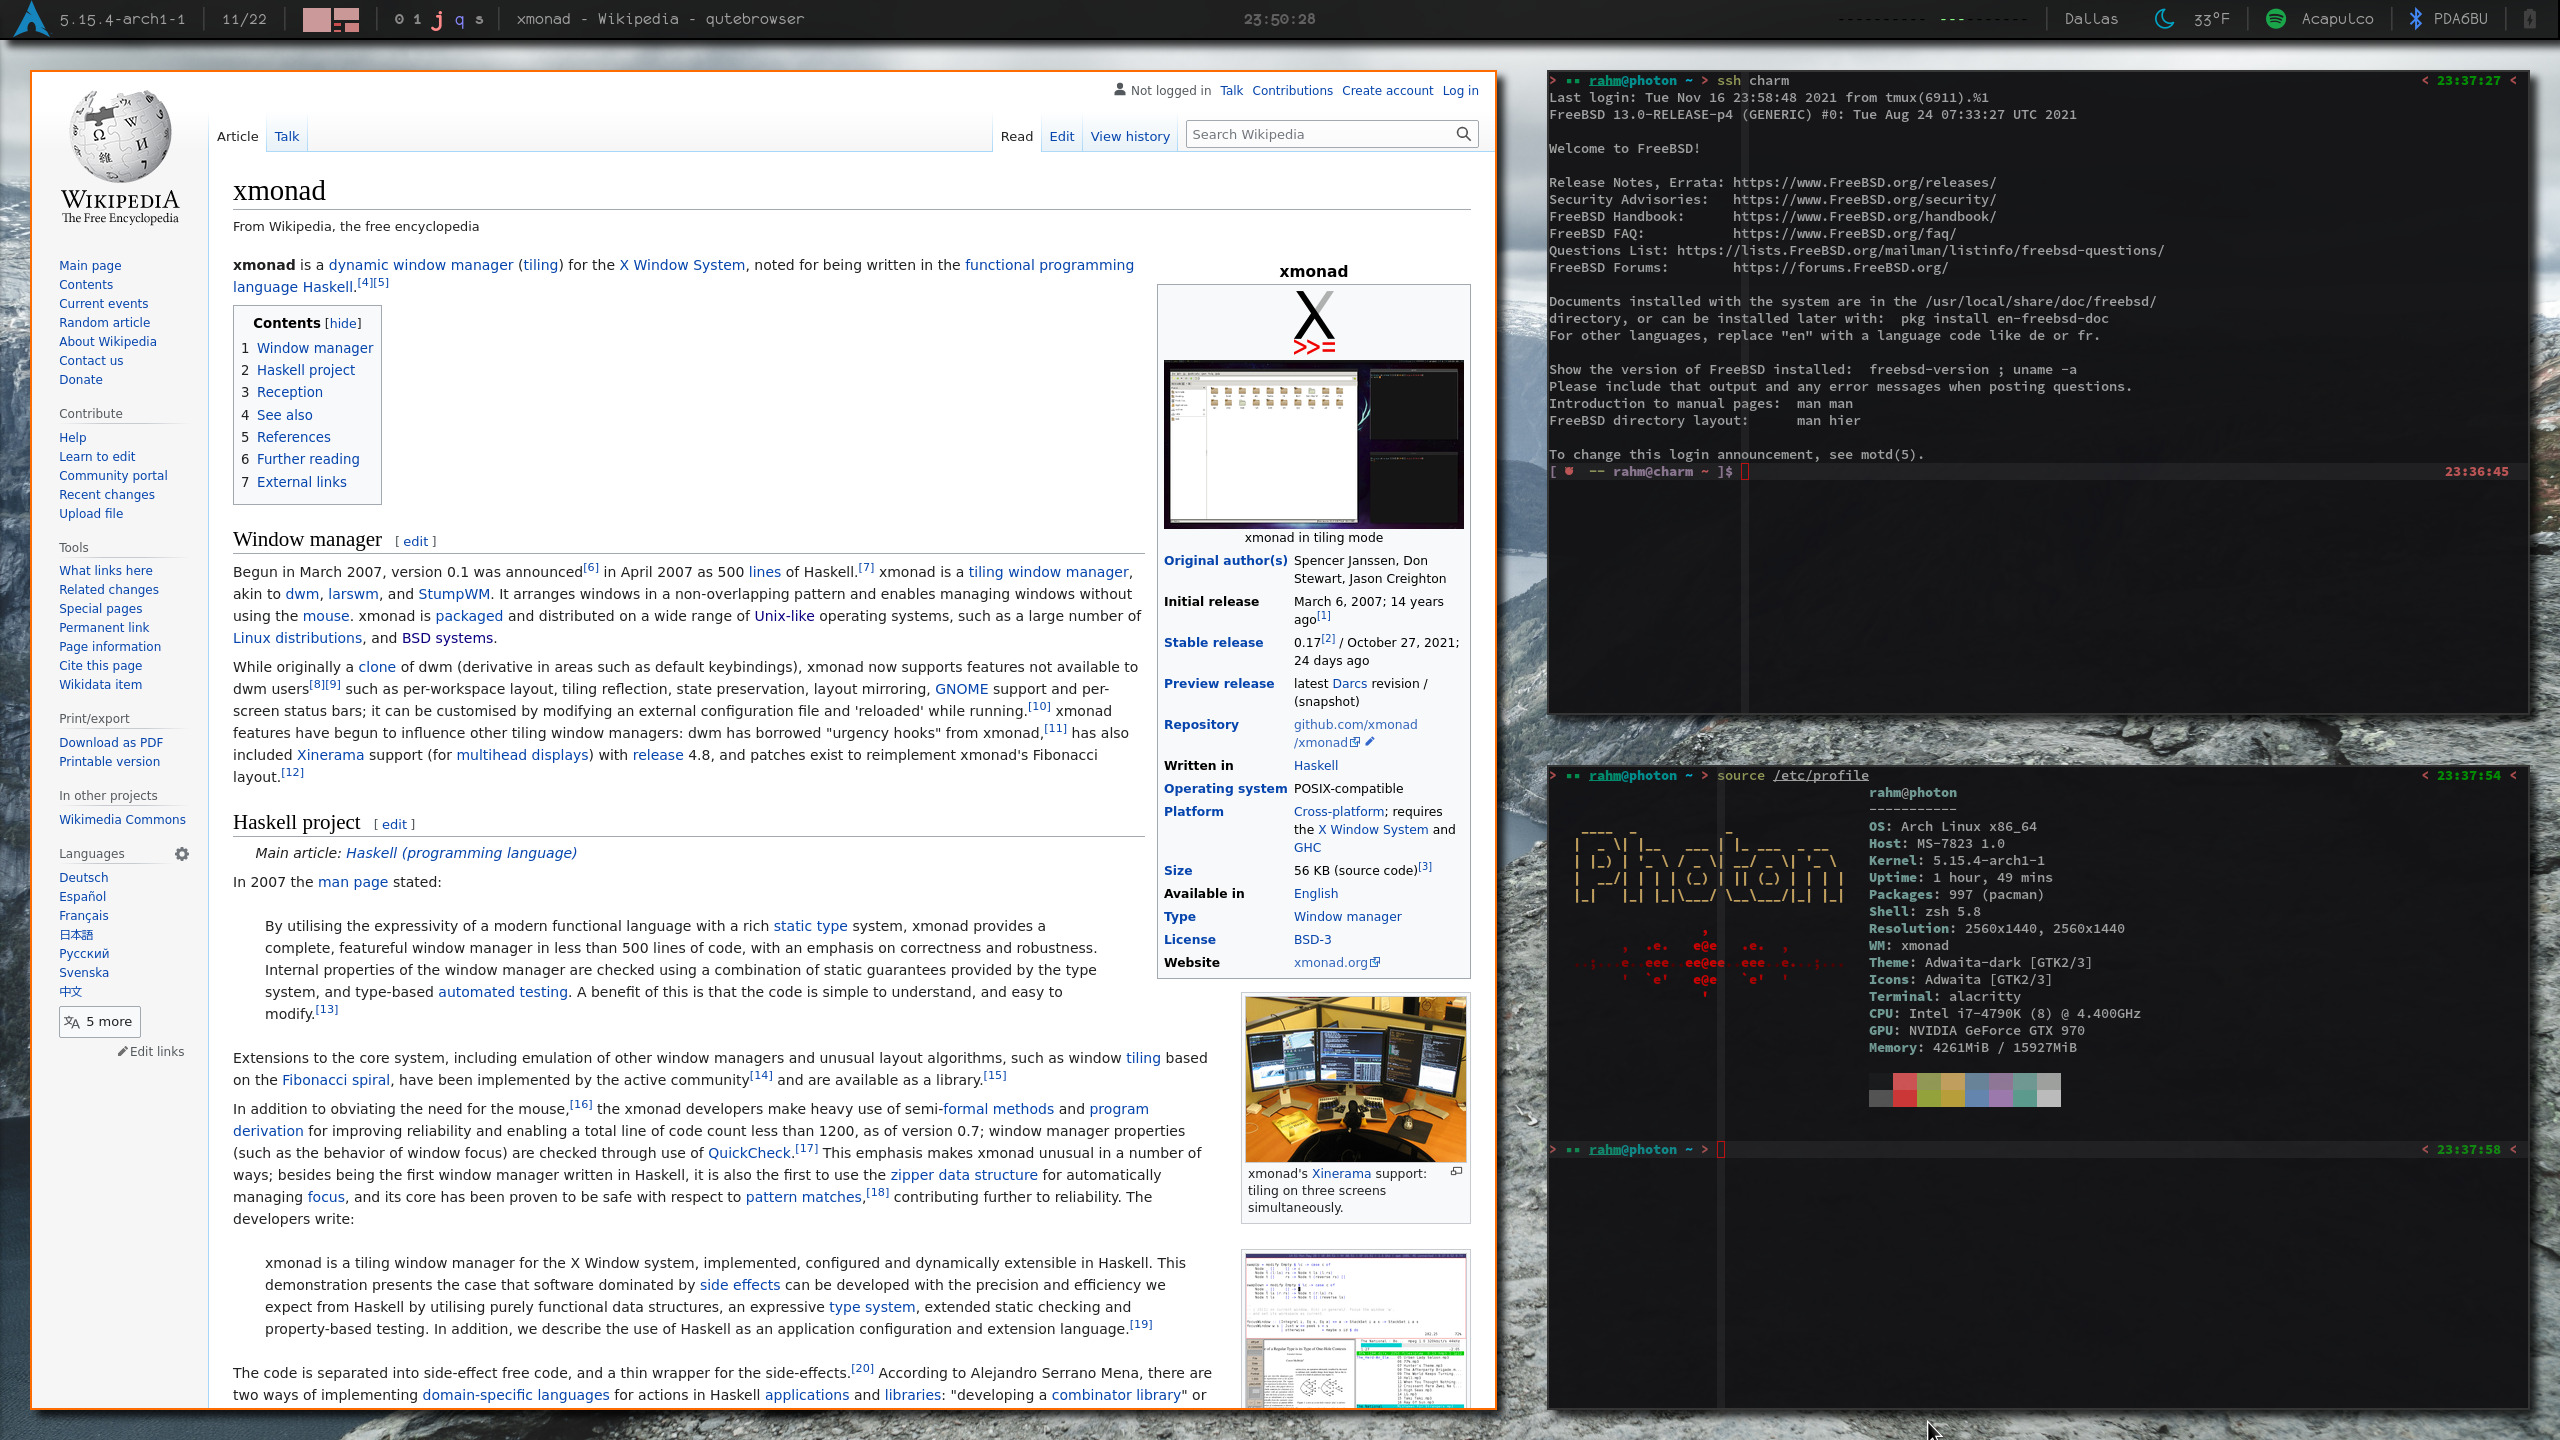Click the moon weather icon next to 33°F

pos(2162,18)
